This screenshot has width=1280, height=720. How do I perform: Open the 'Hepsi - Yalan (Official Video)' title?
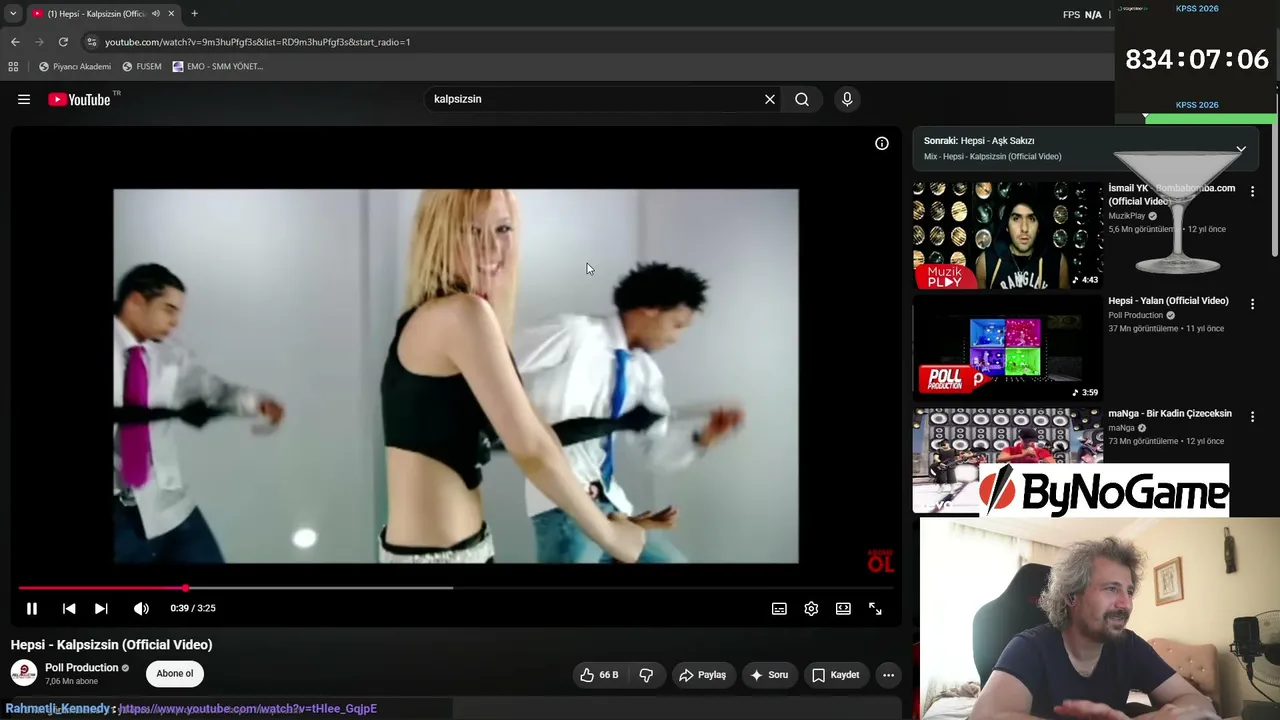1168,301
